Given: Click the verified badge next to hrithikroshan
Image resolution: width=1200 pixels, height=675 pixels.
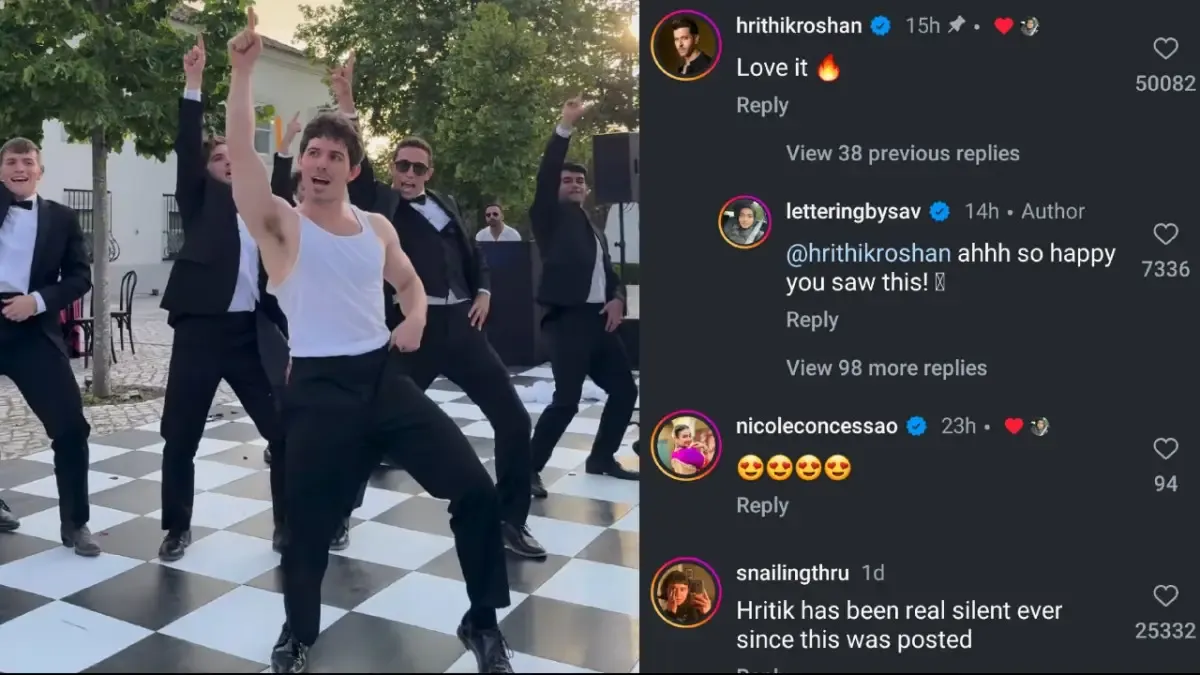Looking at the screenshot, I should coord(879,25).
